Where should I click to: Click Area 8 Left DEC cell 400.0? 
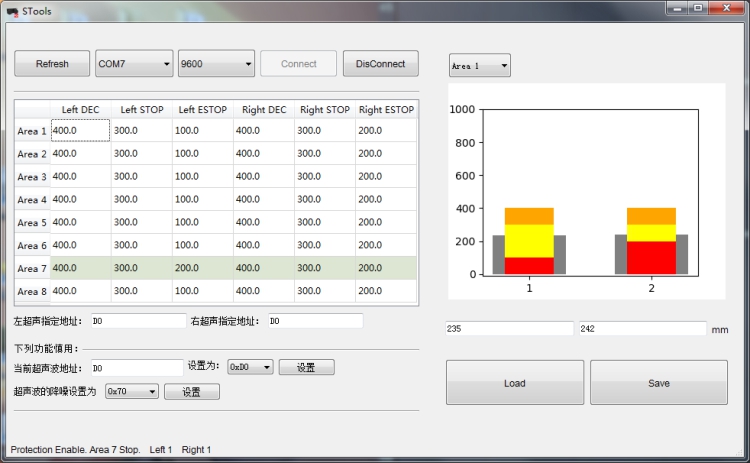pos(80,291)
